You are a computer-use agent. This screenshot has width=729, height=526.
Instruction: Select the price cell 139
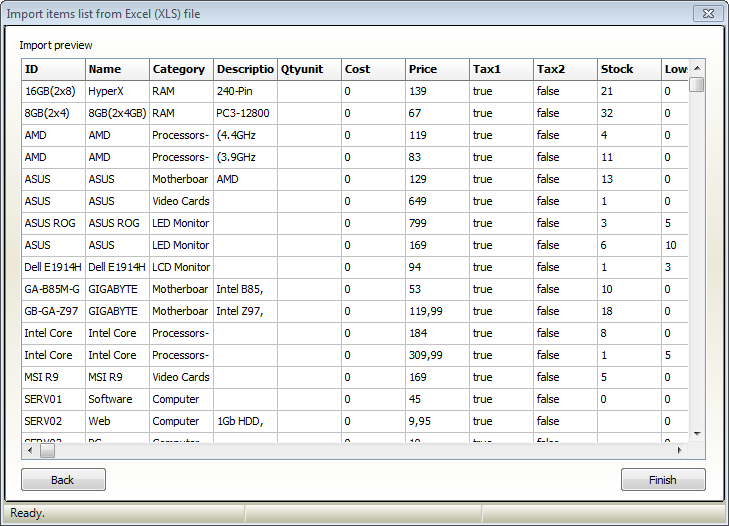click(437, 91)
